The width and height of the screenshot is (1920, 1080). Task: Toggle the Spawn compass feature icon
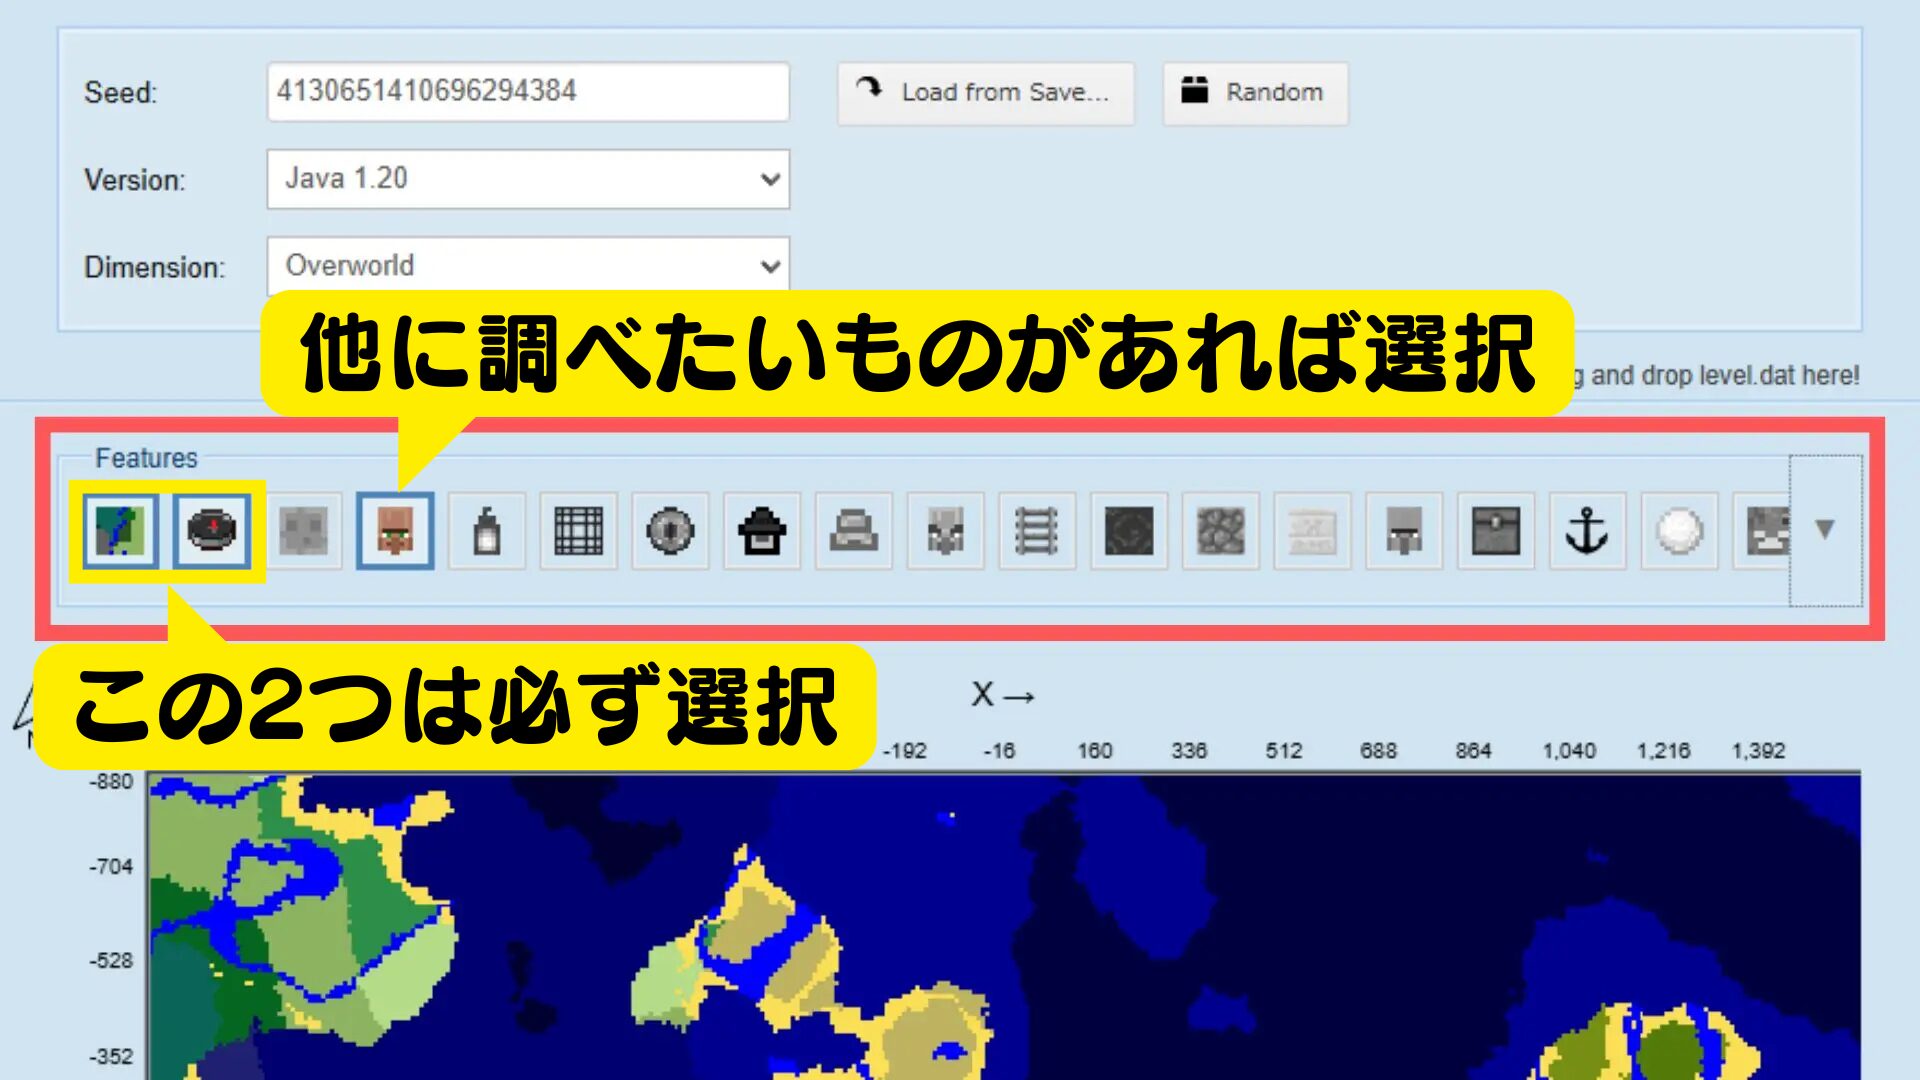(x=212, y=531)
